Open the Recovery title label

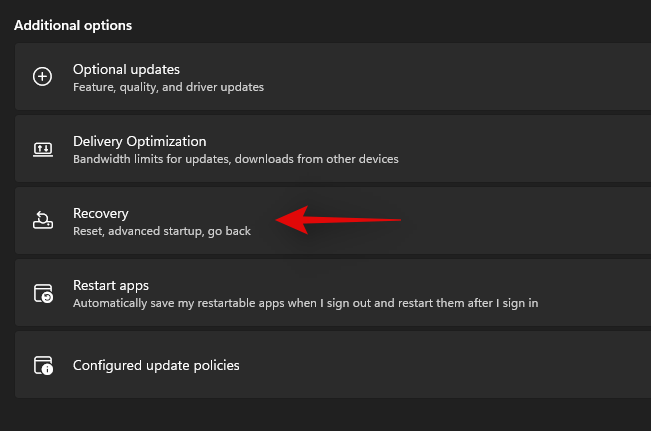[x=101, y=213]
